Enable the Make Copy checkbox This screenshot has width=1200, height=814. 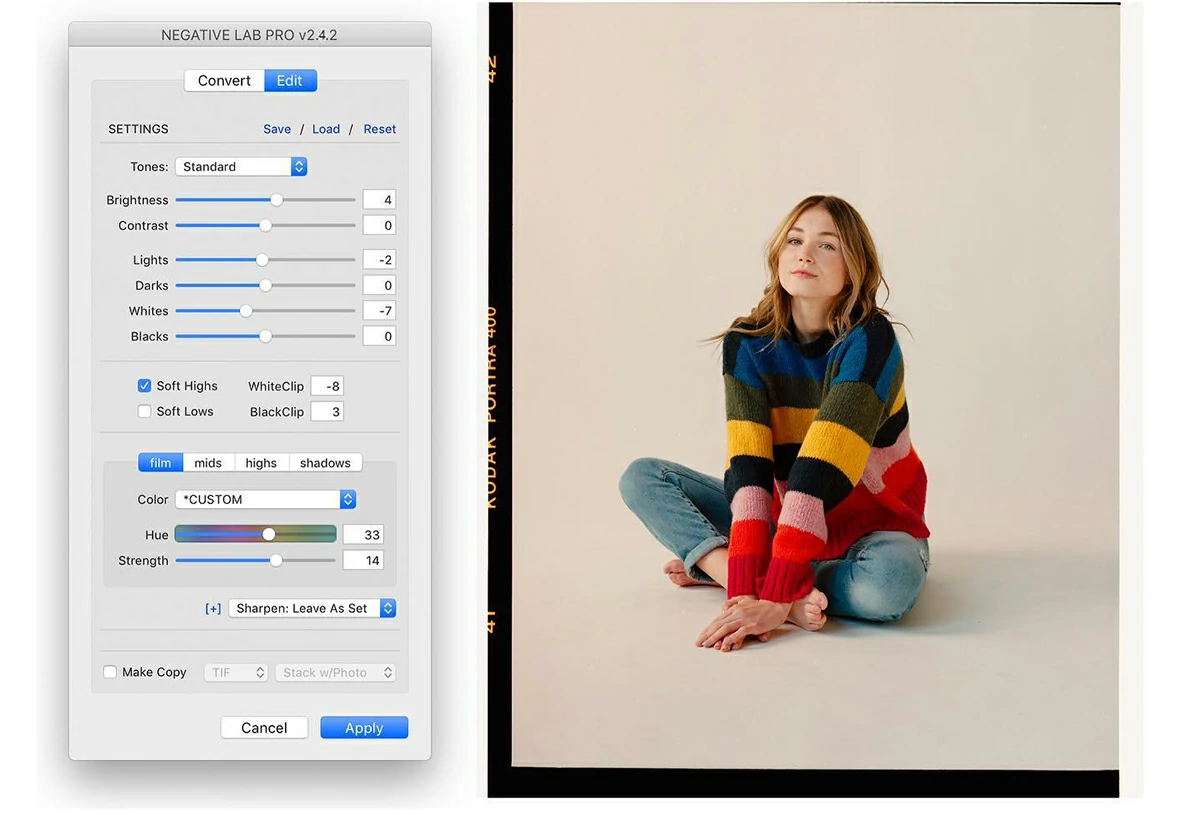110,672
